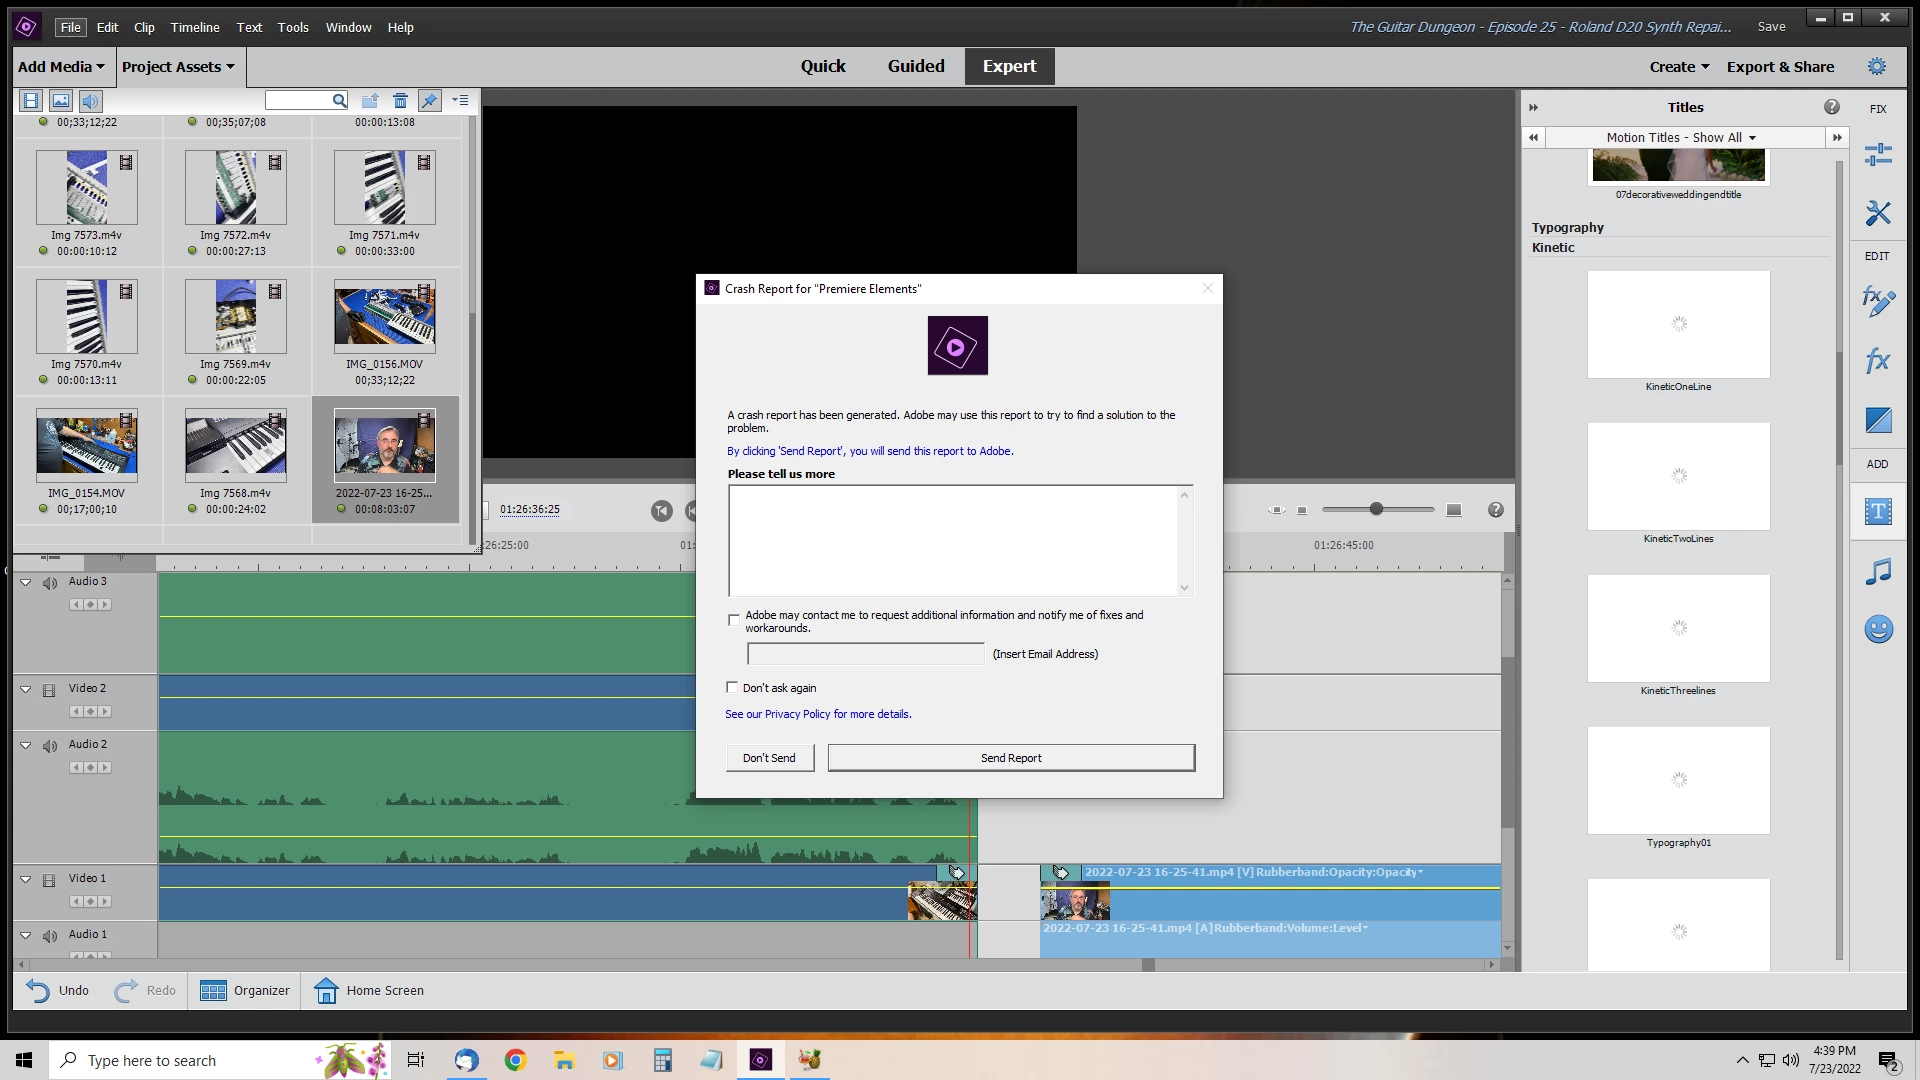Switch to the Guided tab
The image size is (1920, 1080).
915,66
